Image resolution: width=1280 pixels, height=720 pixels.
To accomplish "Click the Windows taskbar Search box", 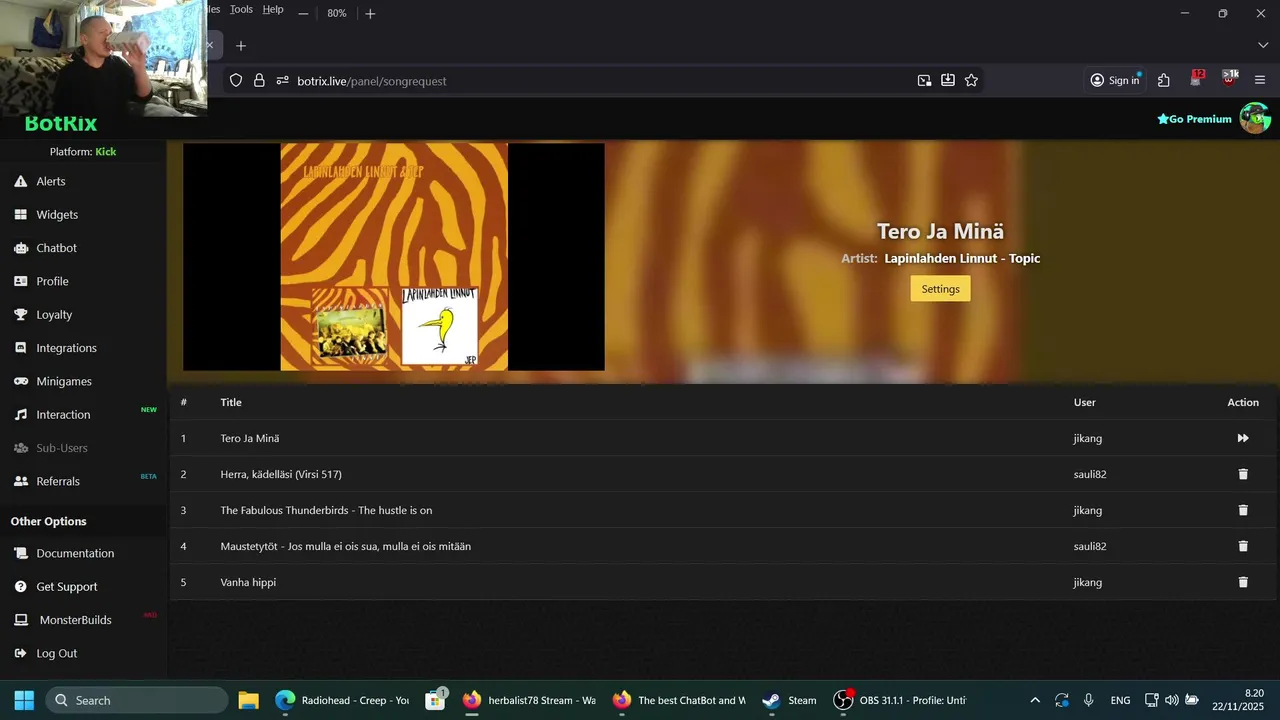I will click(x=136, y=700).
